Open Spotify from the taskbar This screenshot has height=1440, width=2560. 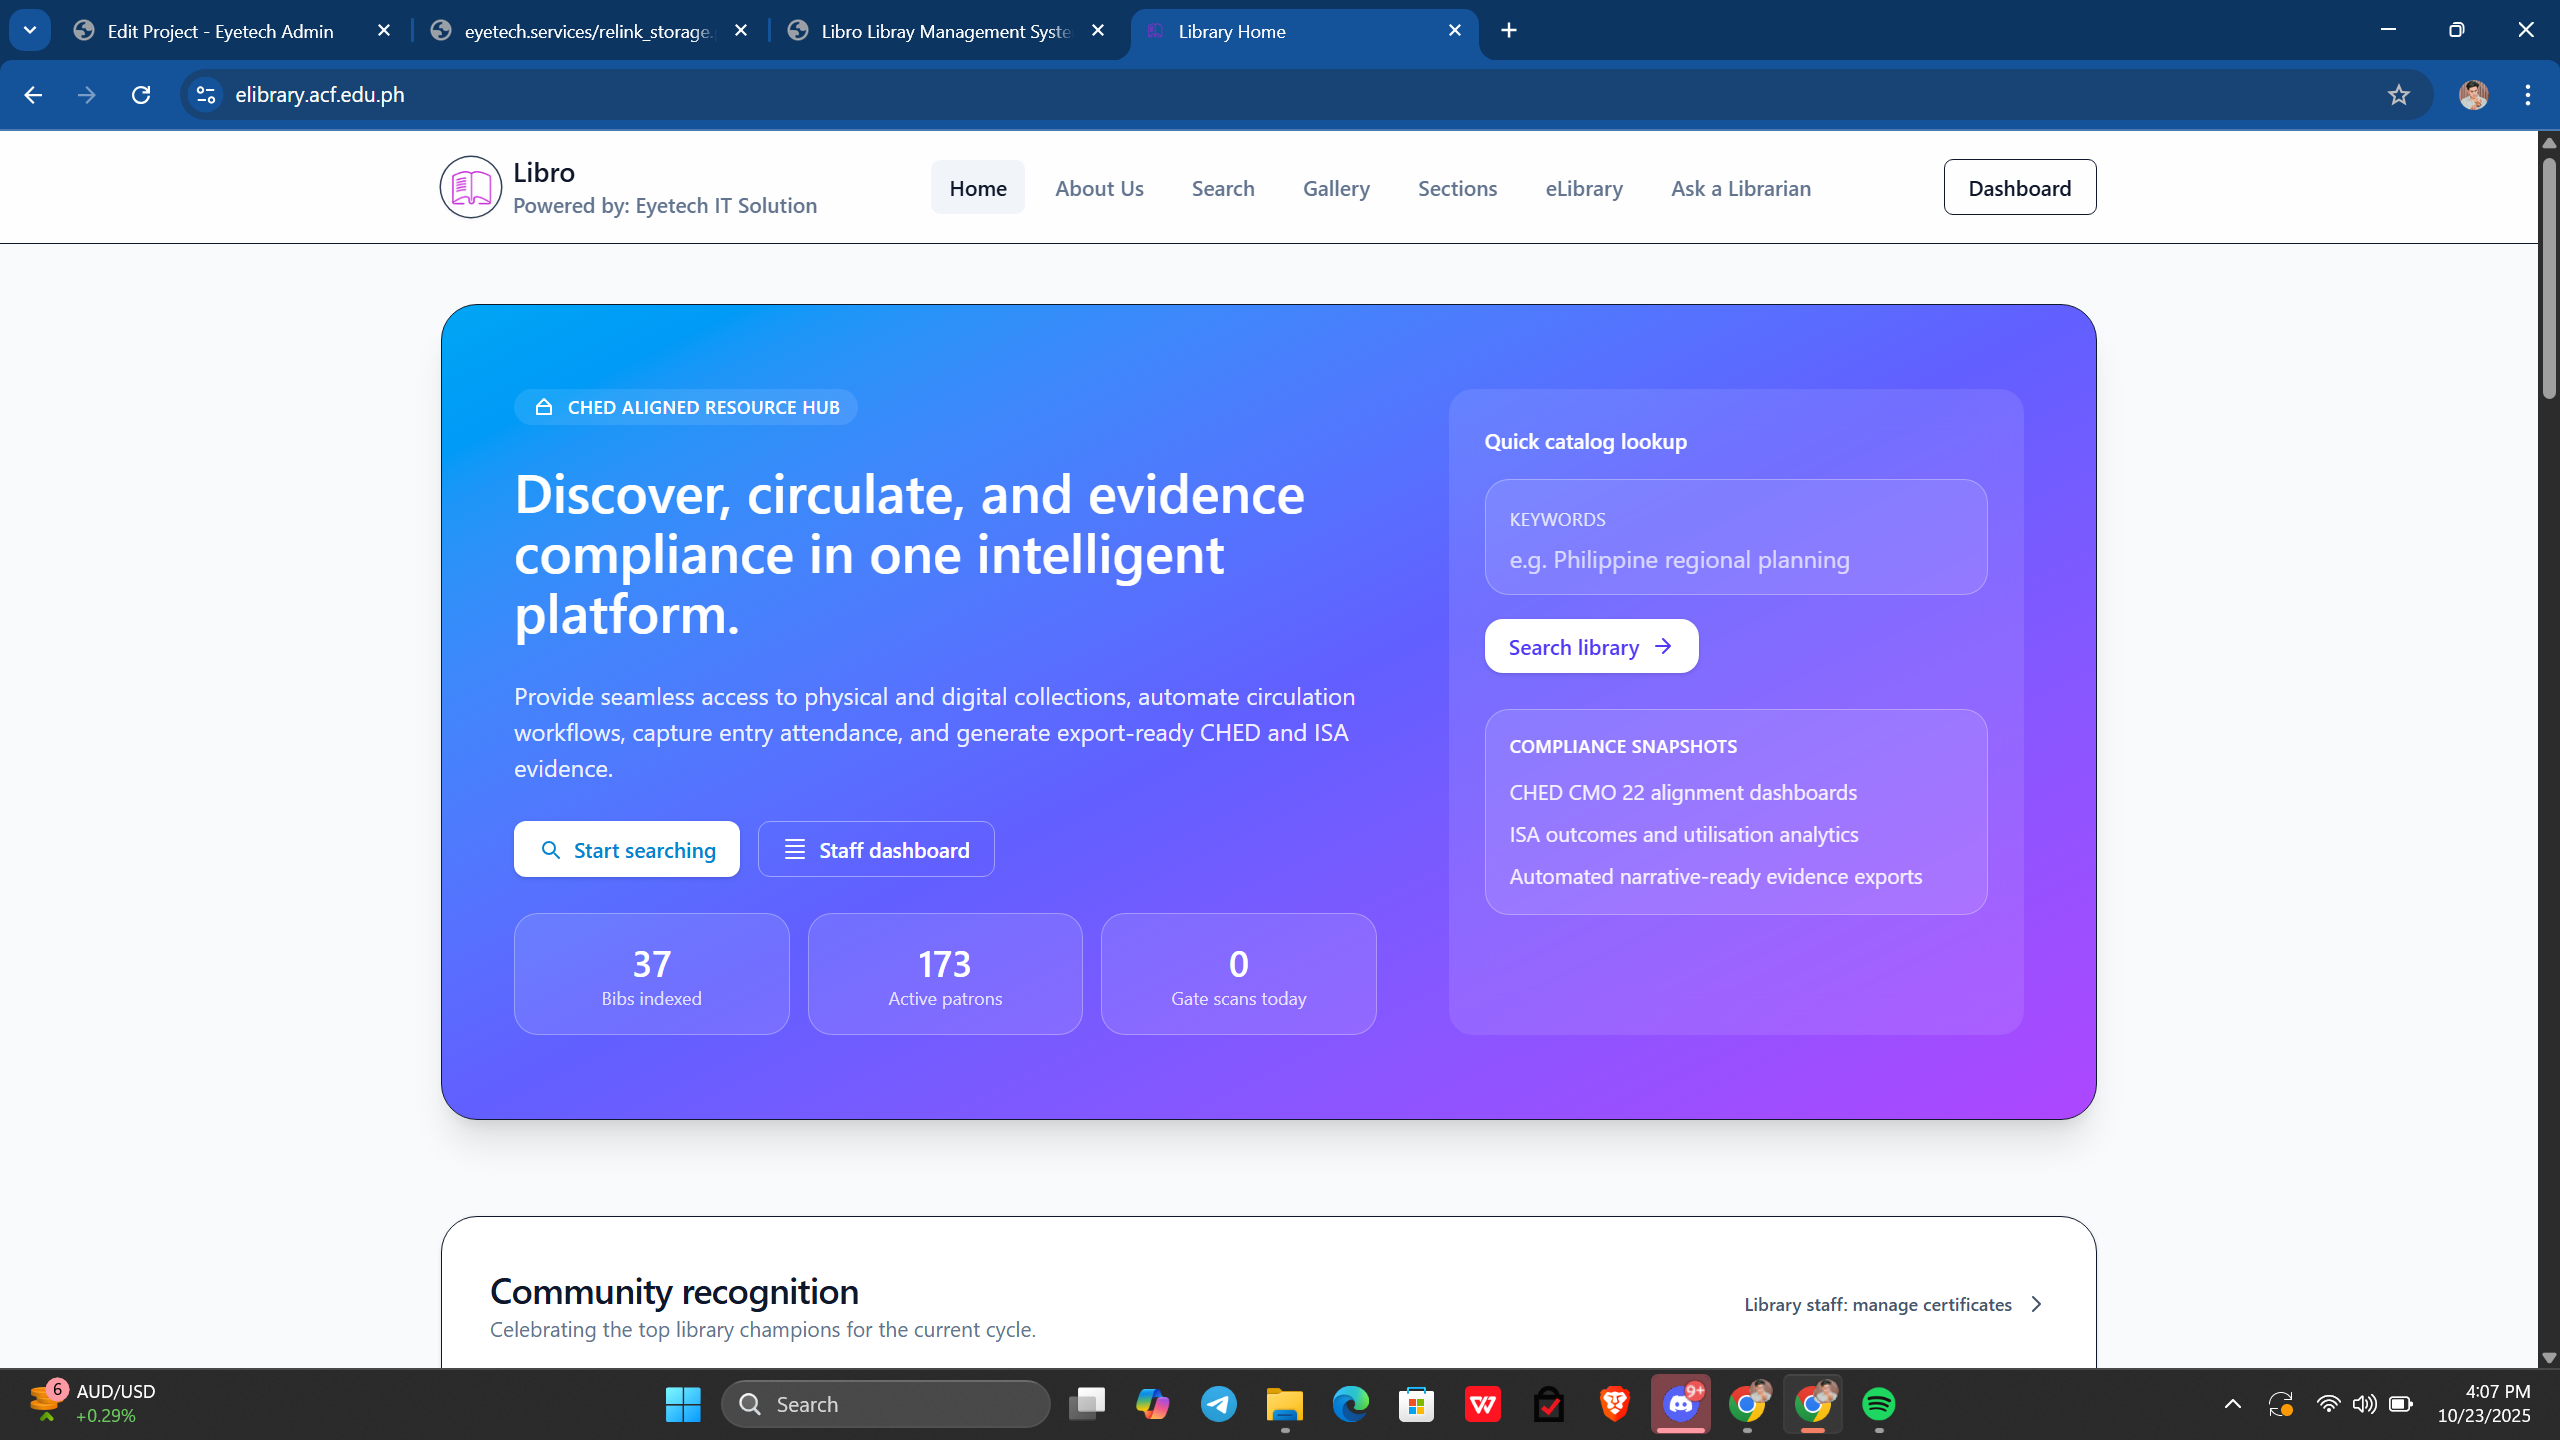tap(1878, 1404)
